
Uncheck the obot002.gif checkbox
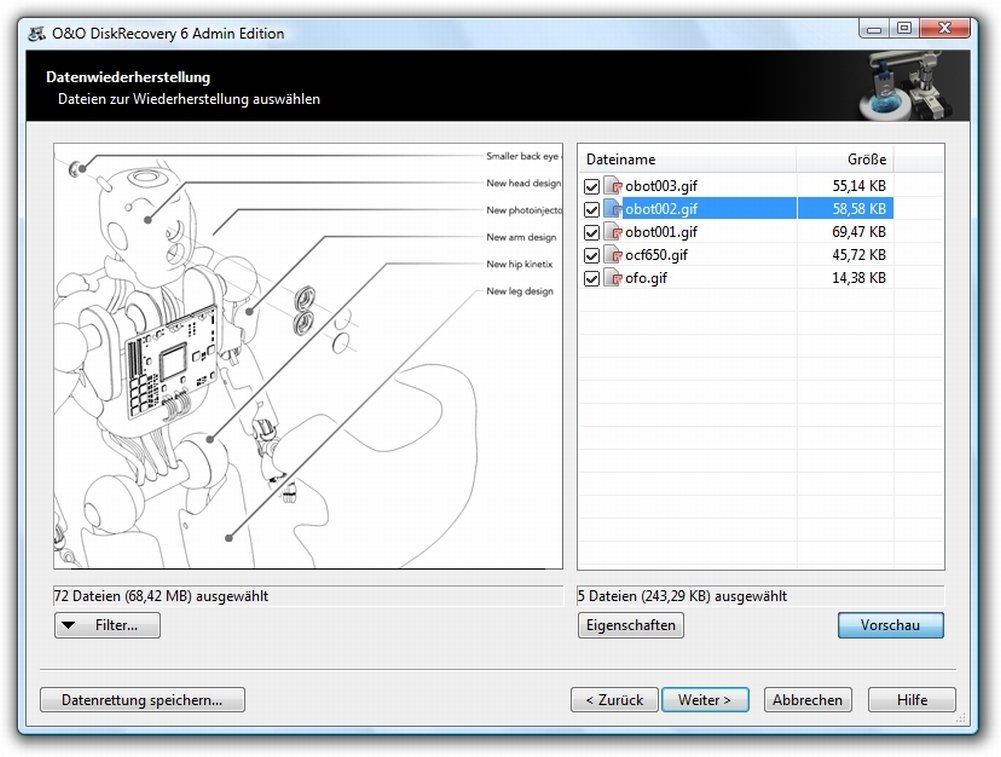[x=591, y=209]
